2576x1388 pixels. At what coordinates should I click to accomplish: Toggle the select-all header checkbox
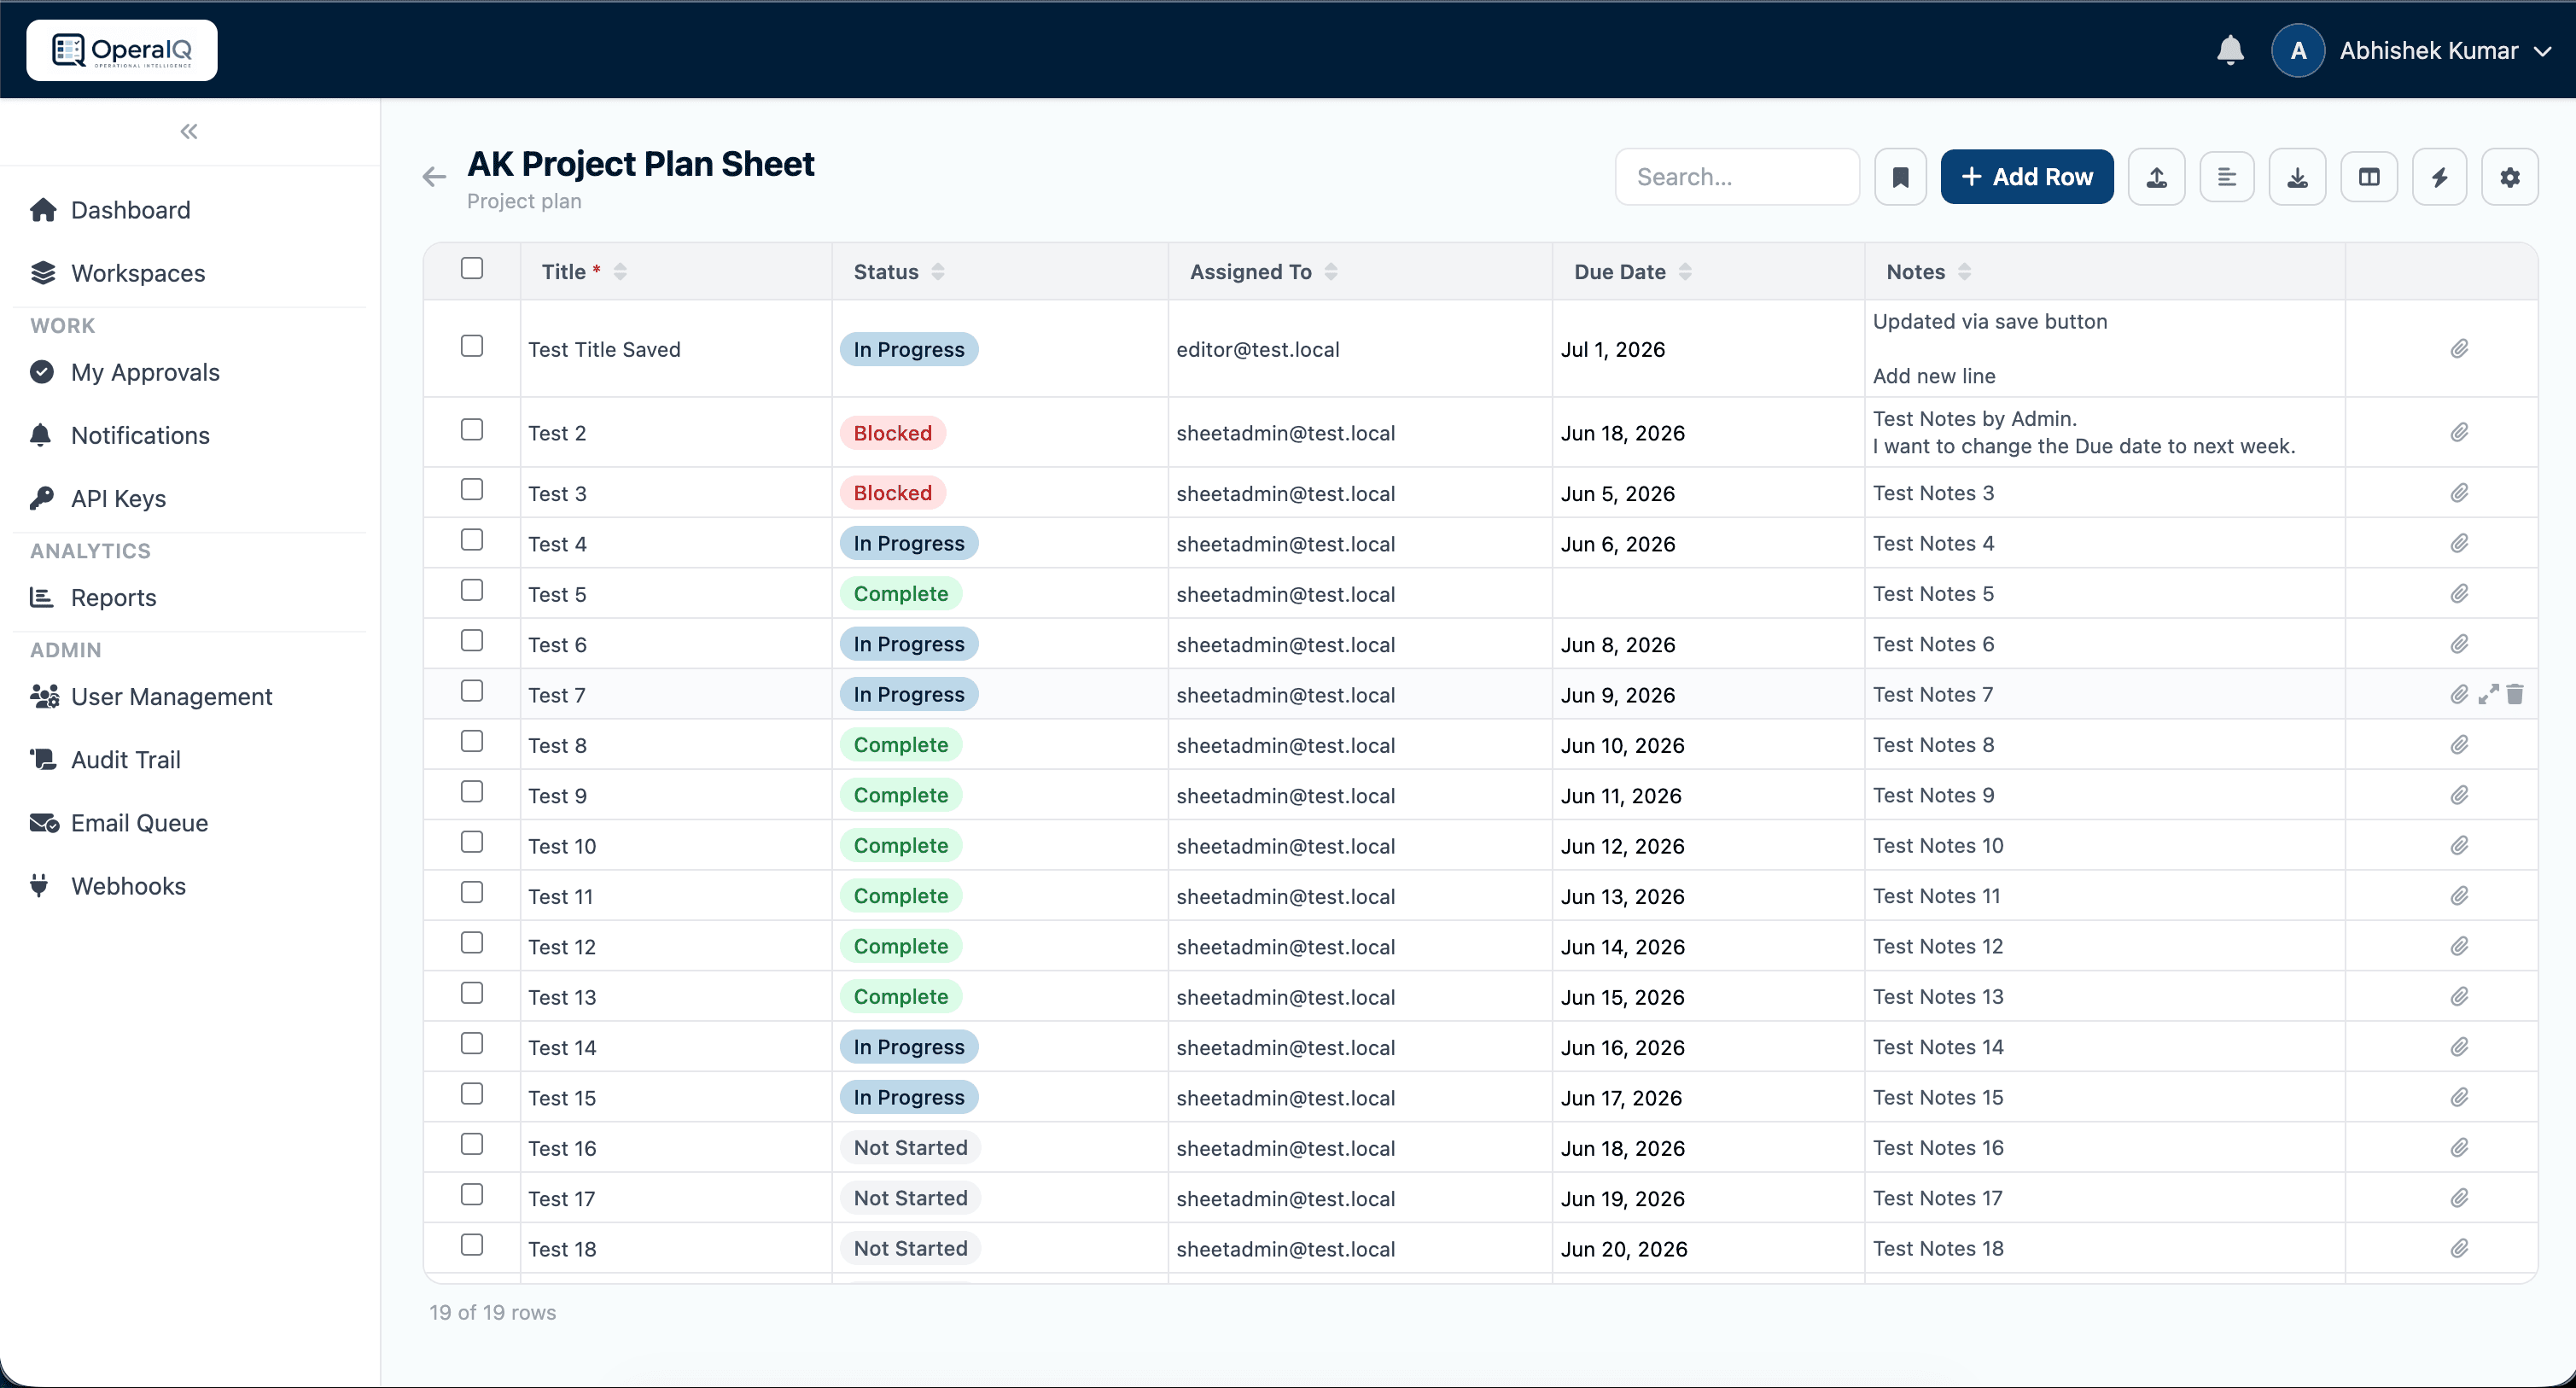coord(472,268)
